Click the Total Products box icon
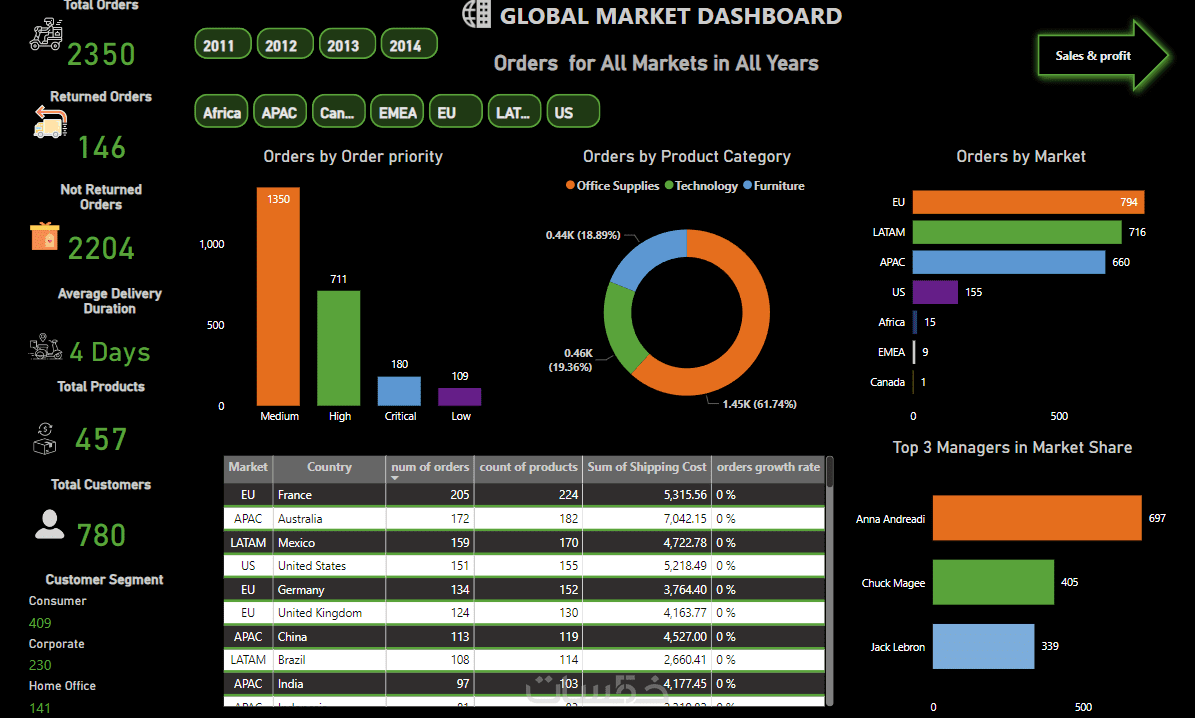This screenshot has width=1195, height=718. pyautogui.click(x=45, y=439)
